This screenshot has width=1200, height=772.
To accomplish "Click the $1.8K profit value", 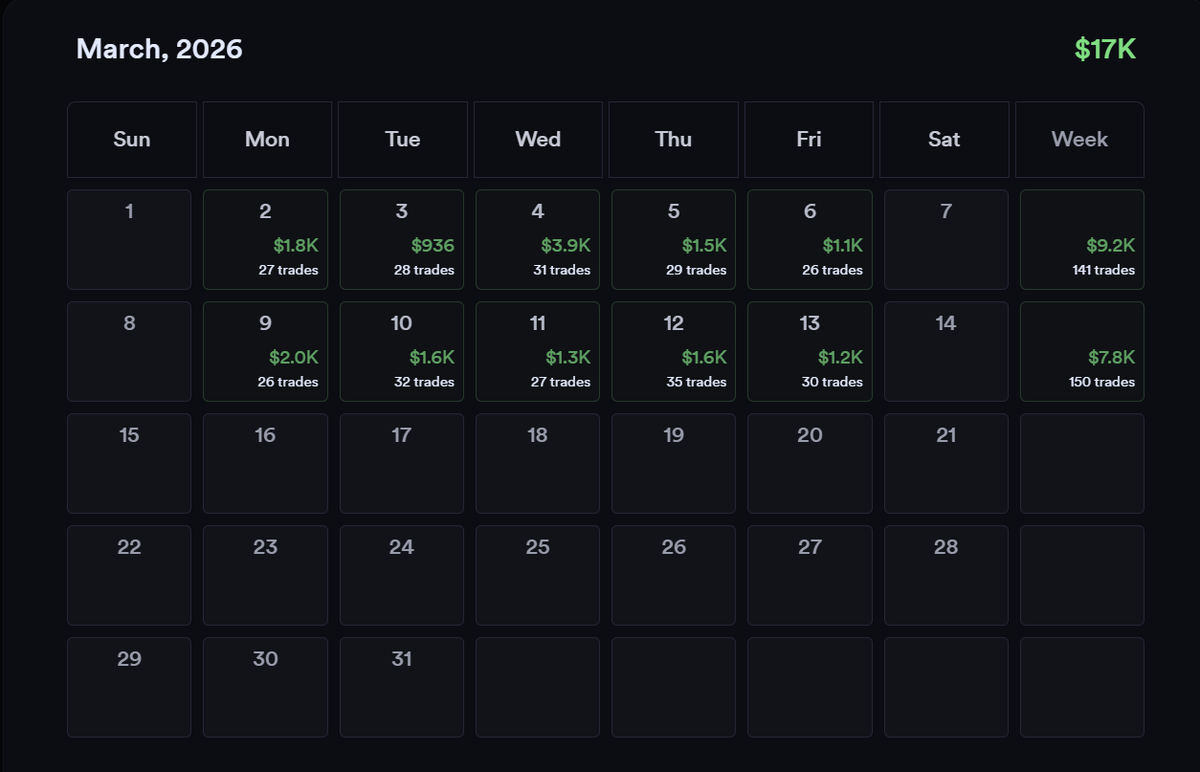I will click(x=296, y=245).
